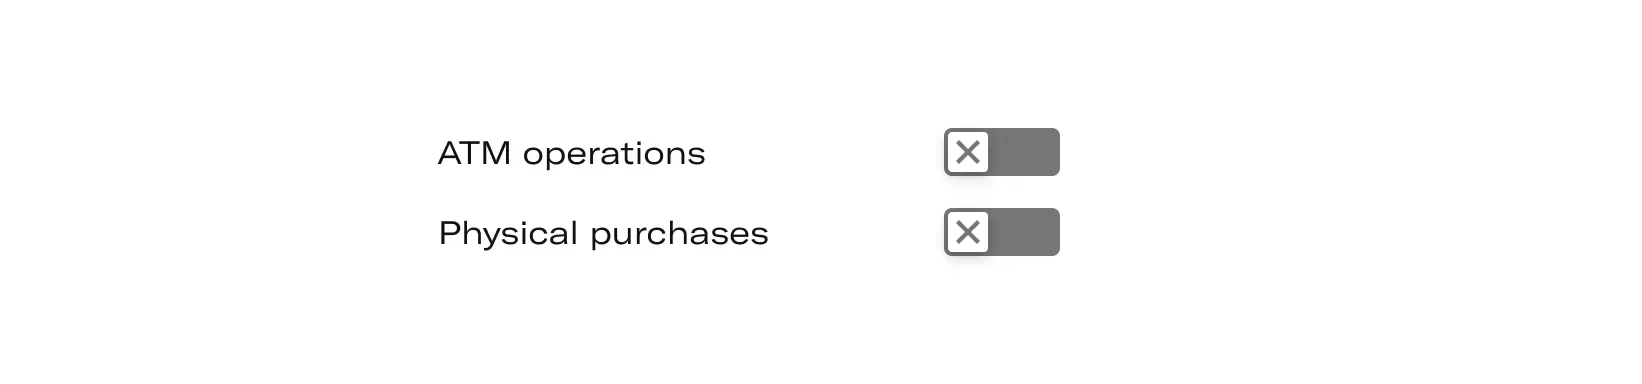Click gray track of Physical purchases switch
The width and height of the screenshot is (1642, 384).
(1024, 232)
